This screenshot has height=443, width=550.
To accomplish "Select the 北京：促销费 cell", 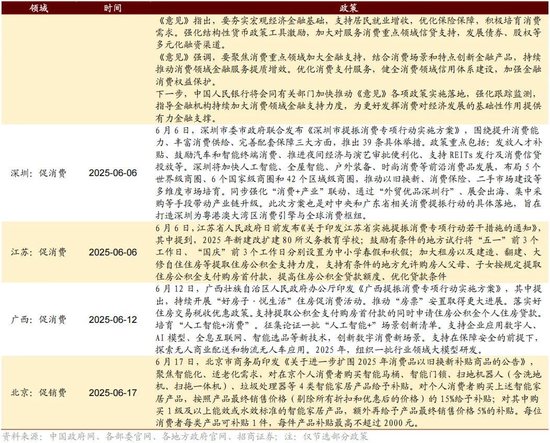I will (x=39, y=392).
